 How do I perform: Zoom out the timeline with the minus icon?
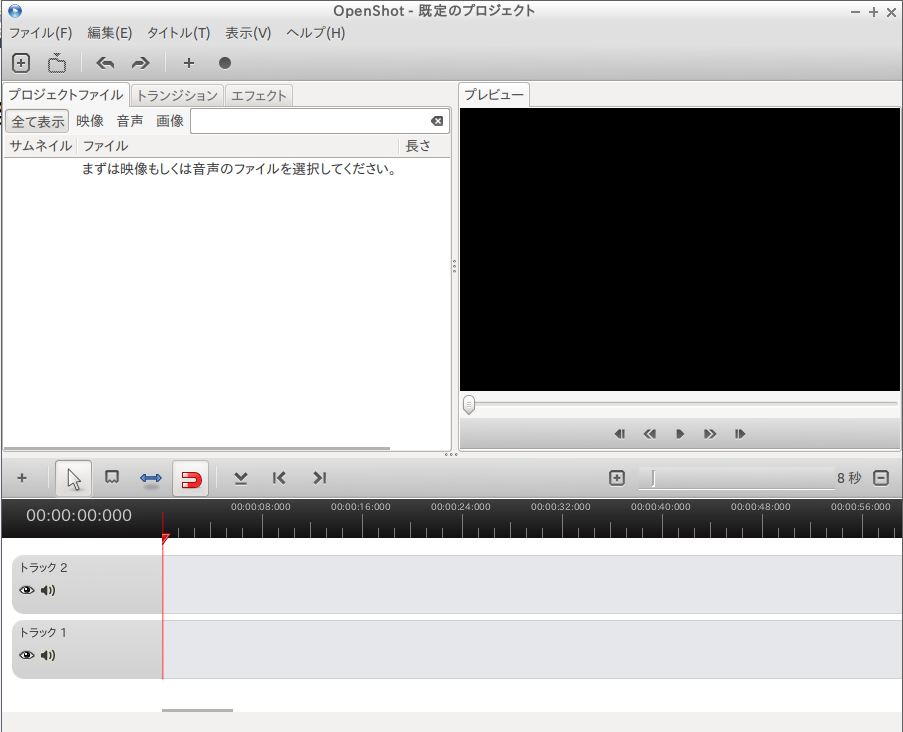(x=881, y=477)
